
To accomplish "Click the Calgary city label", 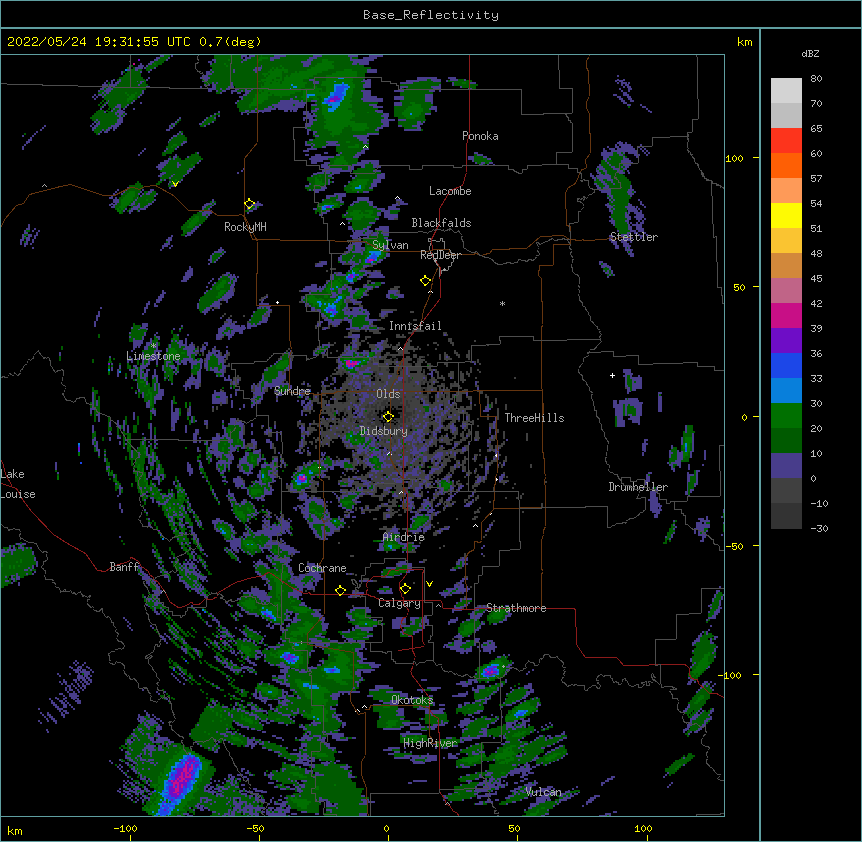I will tap(399, 603).
